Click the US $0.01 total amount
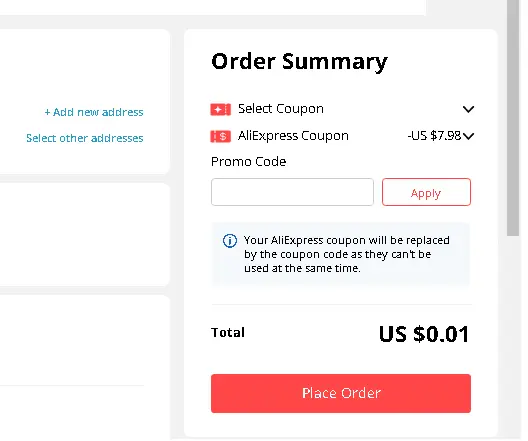This screenshot has height=441, width=528. (424, 334)
